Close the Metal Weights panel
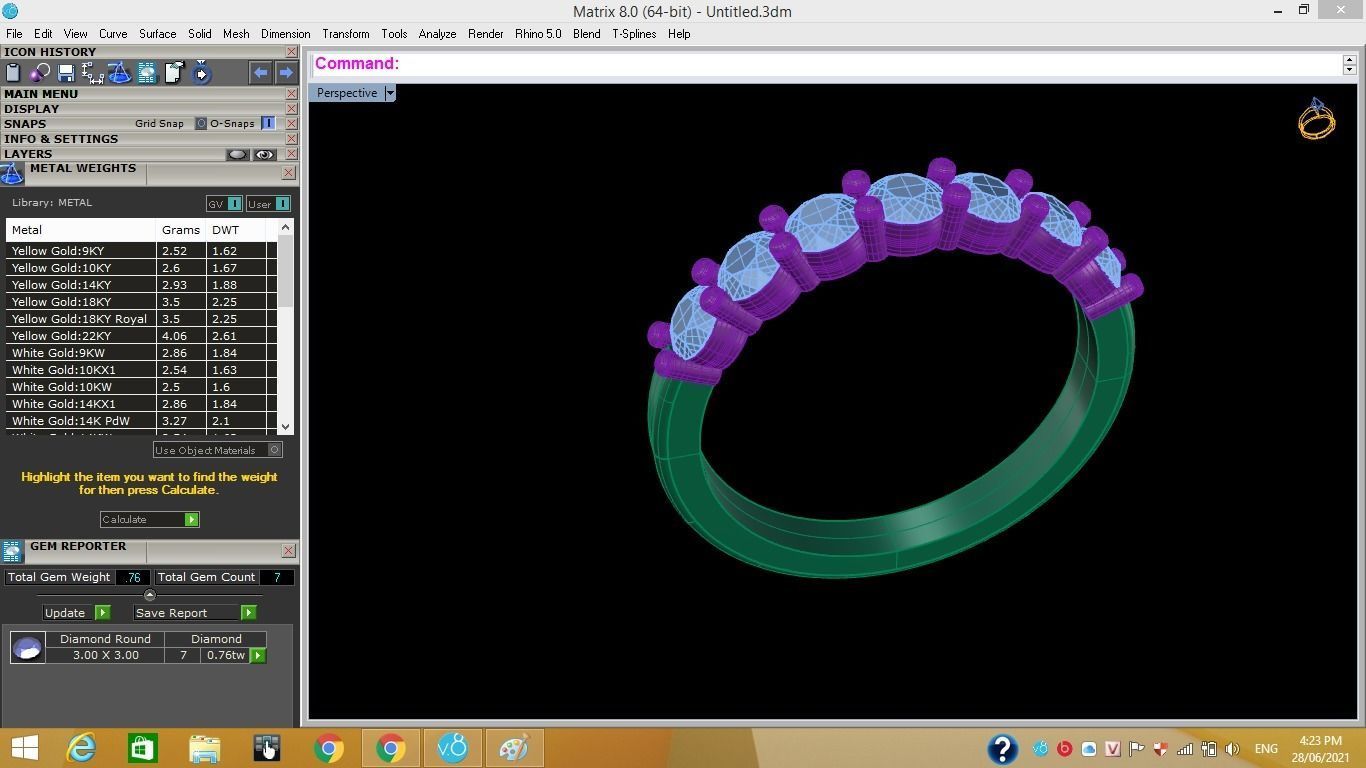 [x=288, y=173]
